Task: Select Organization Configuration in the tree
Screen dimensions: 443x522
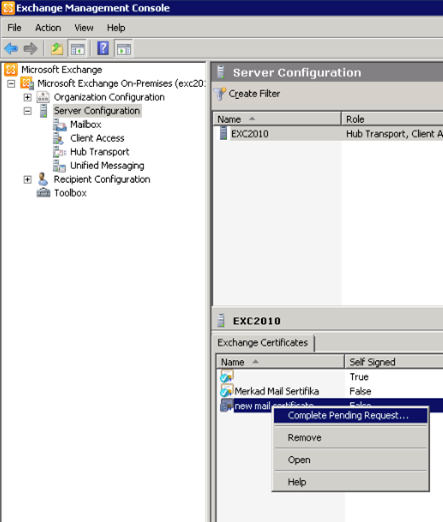Action: (x=109, y=97)
